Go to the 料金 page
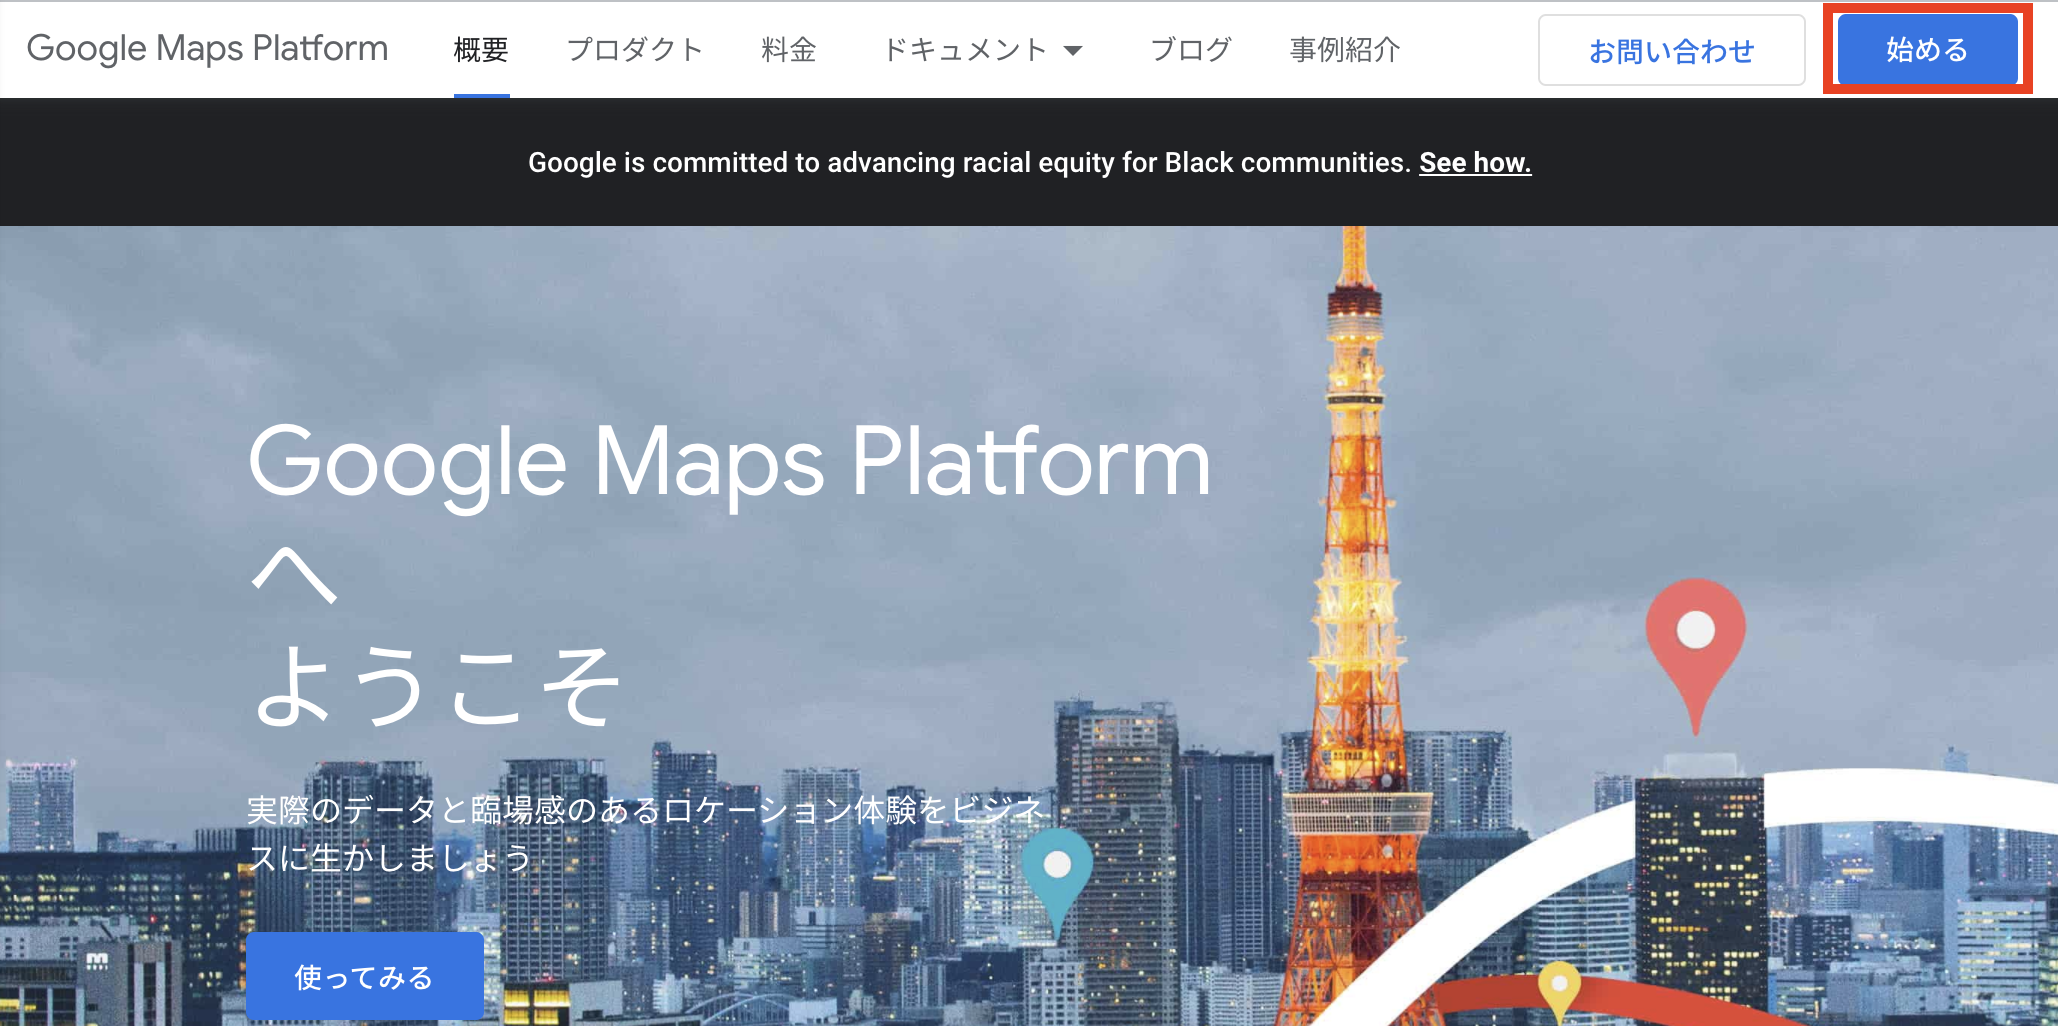Viewport: 2058px width, 1026px height. pyautogui.click(x=789, y=49)
